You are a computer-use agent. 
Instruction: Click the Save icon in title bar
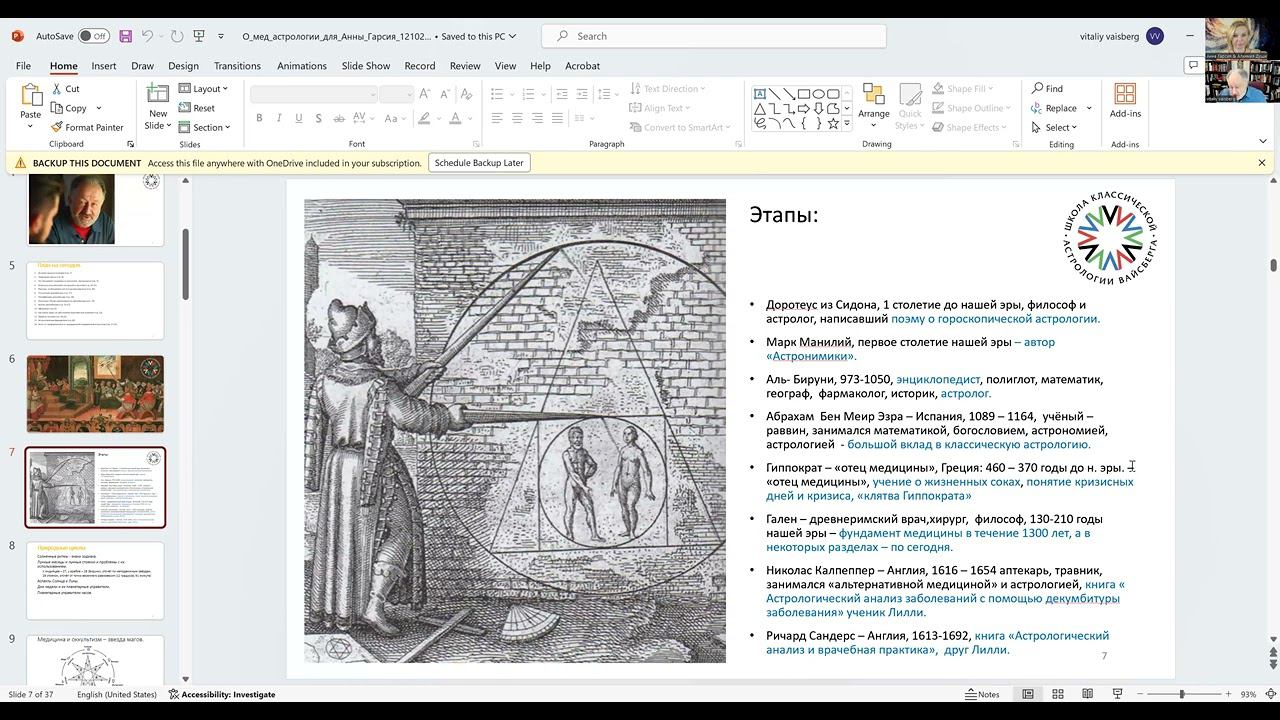pos(125,36)
